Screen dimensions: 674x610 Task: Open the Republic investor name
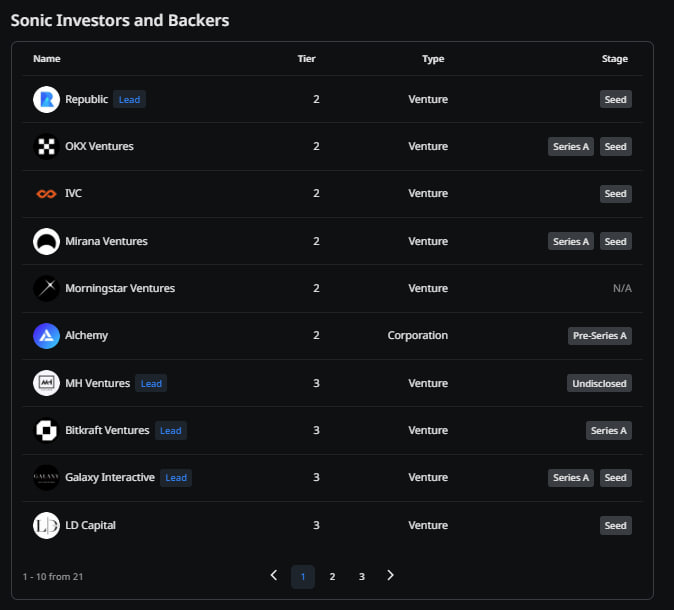(86, 99)
